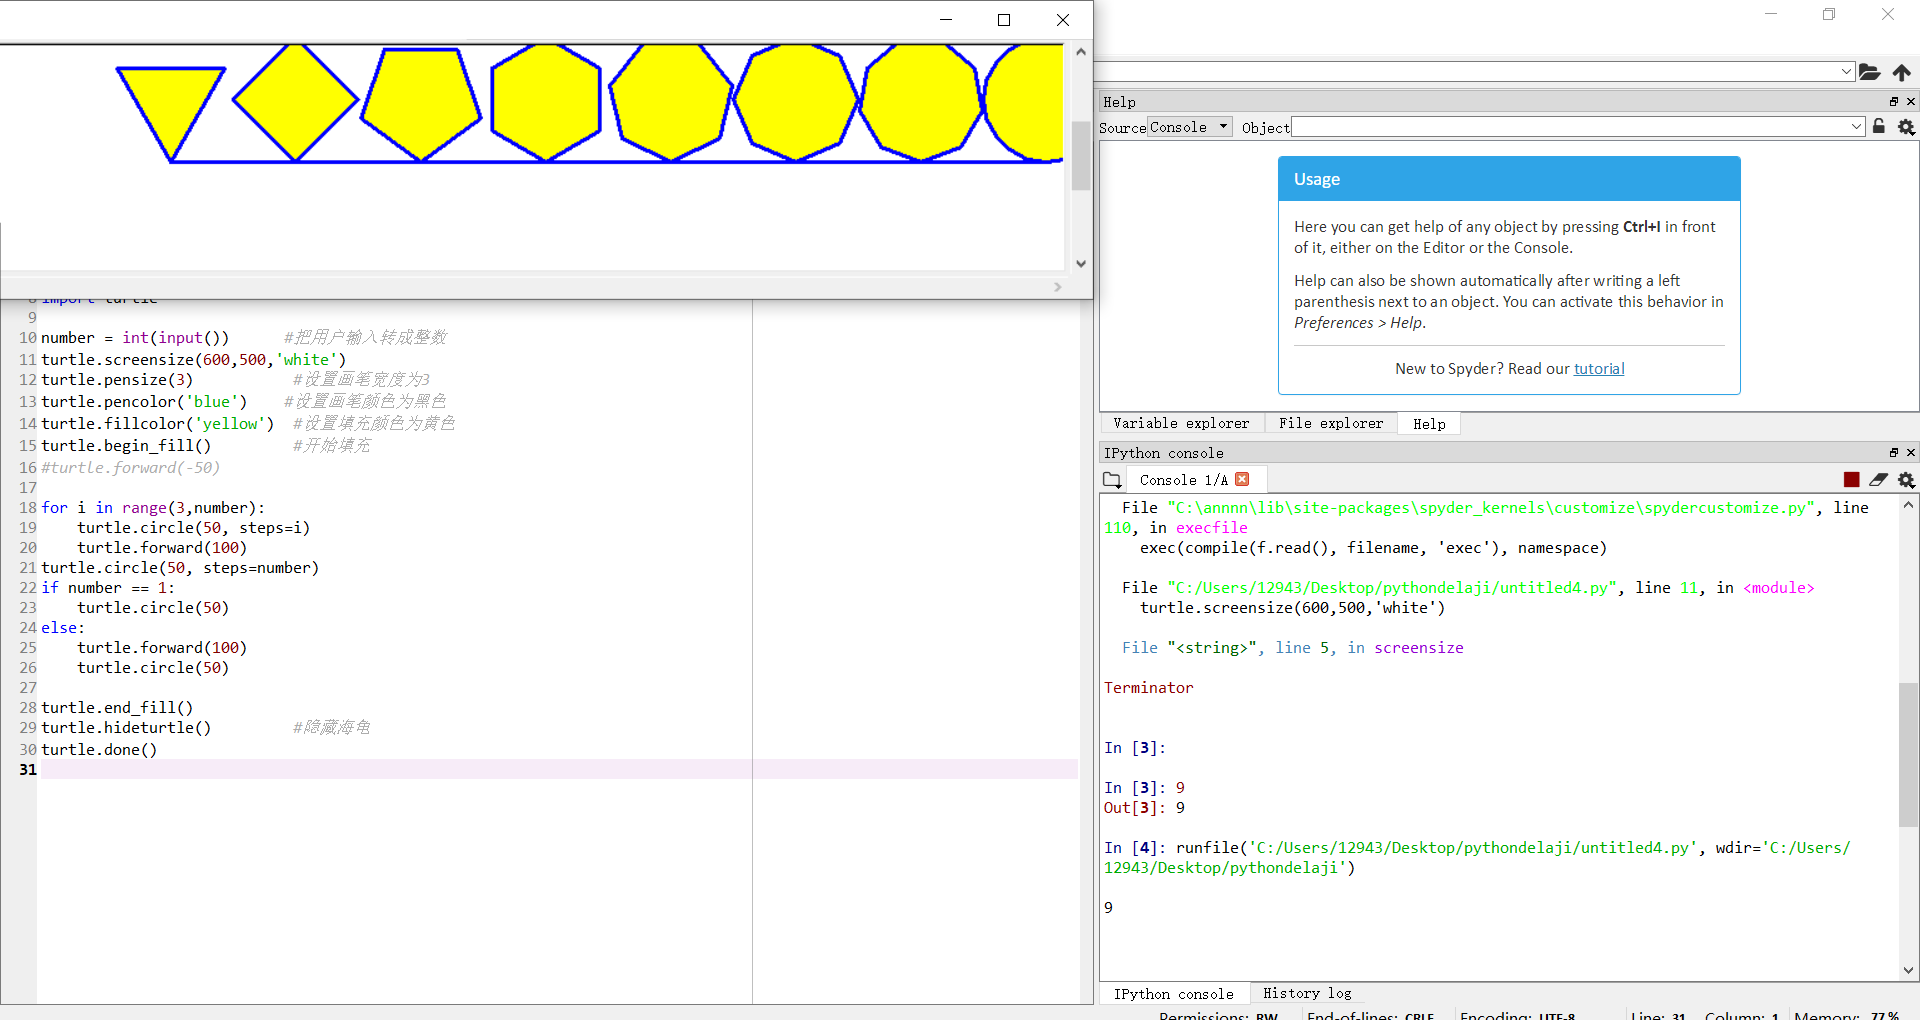Maximize the turtle graphics window
Image resolution: width=1920 pixels, height=1020 pixels.
(1004, 20)
